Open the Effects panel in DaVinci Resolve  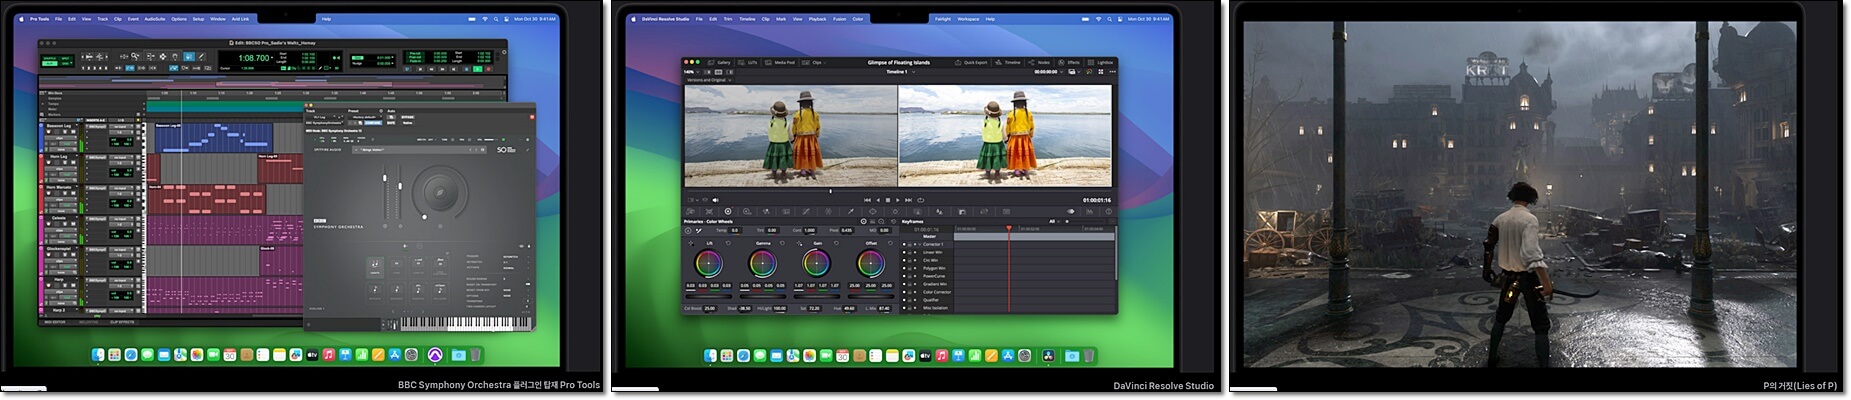coord(1070,62)
